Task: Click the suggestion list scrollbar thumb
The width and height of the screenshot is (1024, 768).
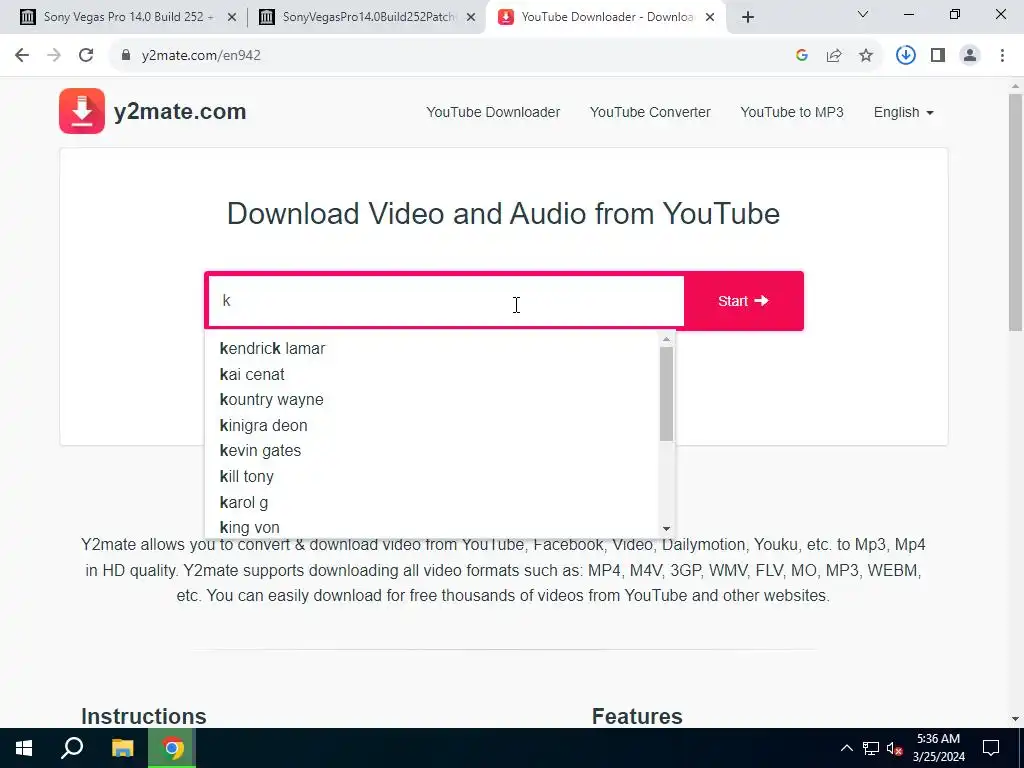Action: click(666, 394)
